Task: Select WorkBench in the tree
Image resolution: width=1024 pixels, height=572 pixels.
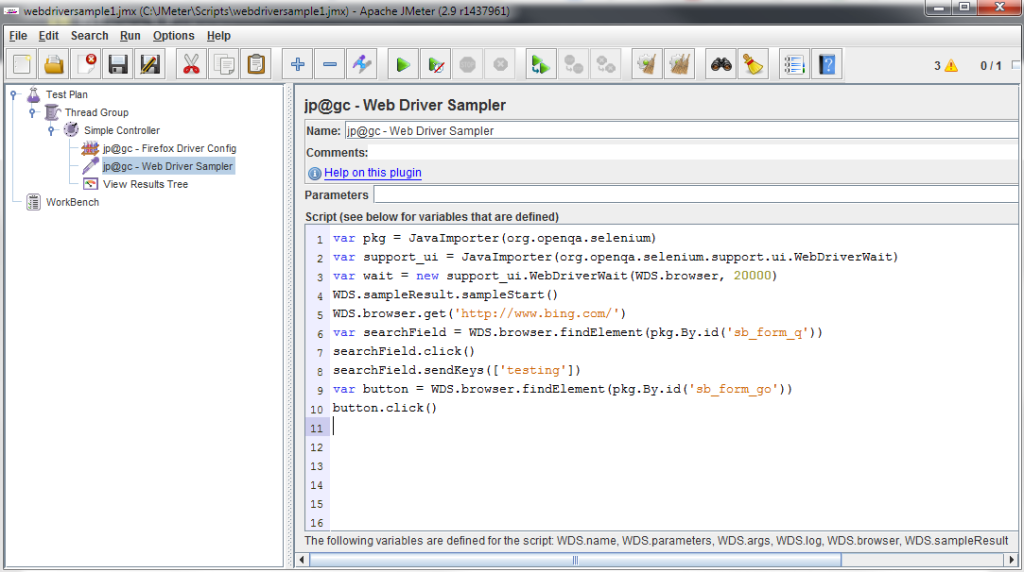Action: pyautogui.click(x=72, y=202)
